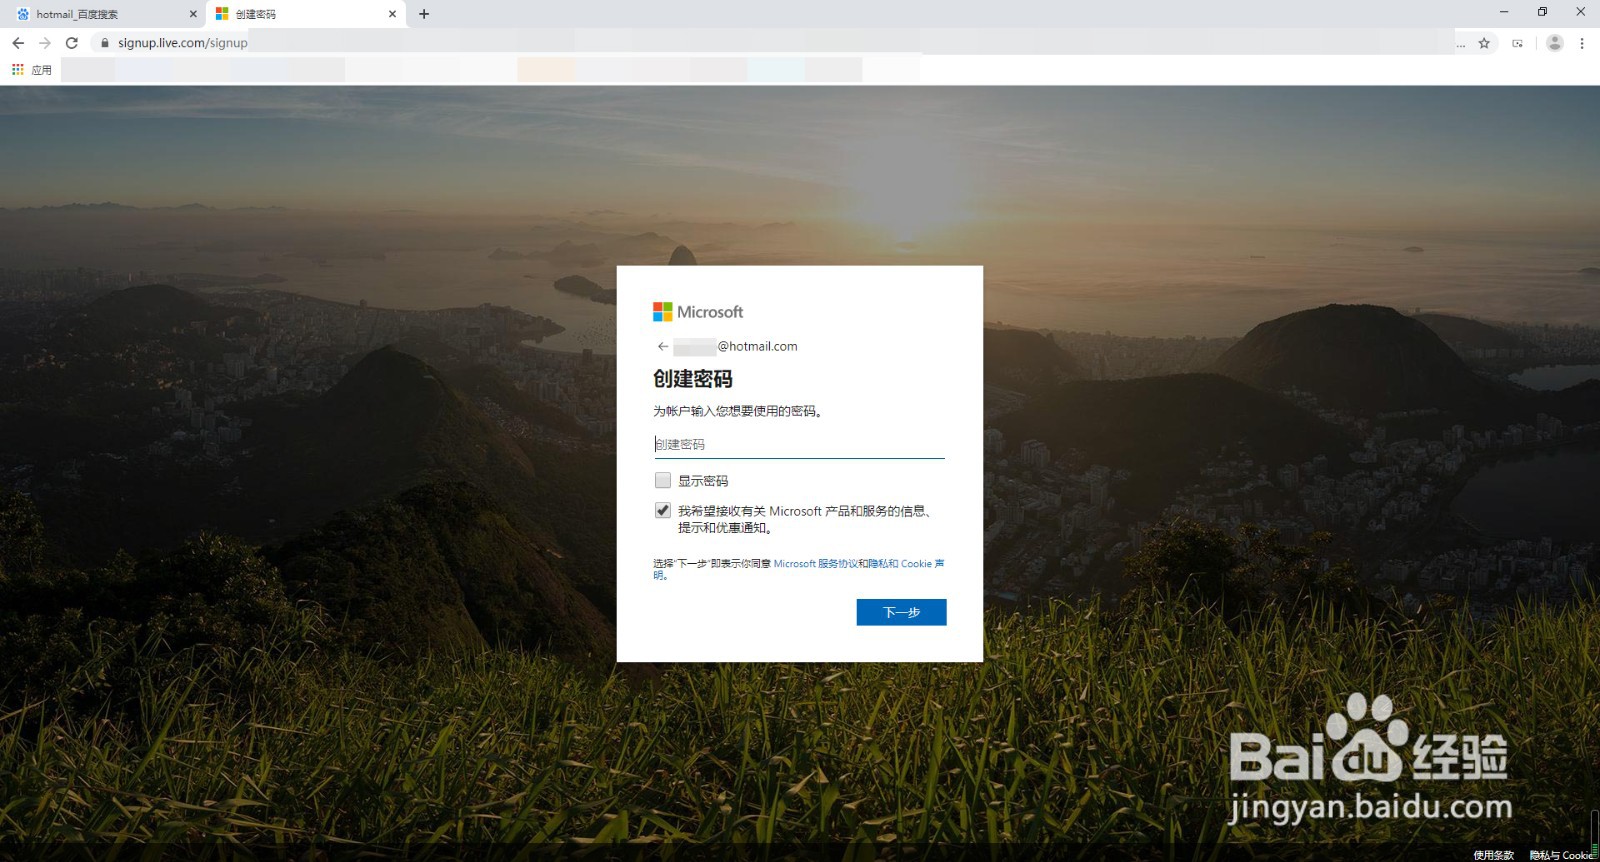Open the media control icon in the toolbar
This screenshot has height=862, width=1600.
click(x=1518, y=43)
